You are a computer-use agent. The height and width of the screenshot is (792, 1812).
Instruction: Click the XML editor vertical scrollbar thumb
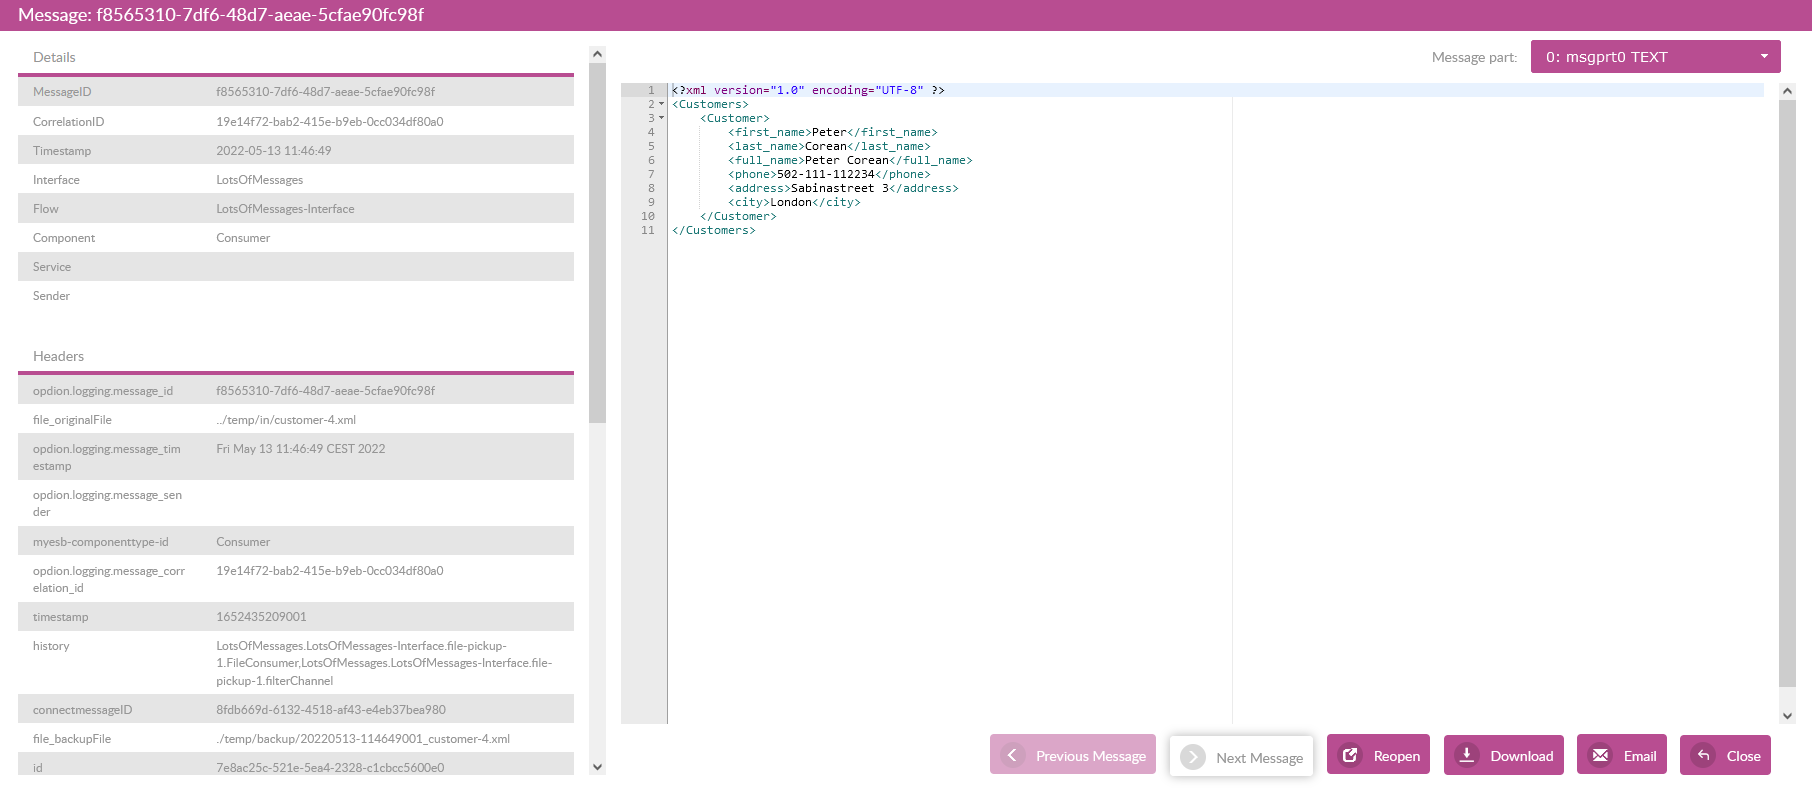coord(1787,390)
